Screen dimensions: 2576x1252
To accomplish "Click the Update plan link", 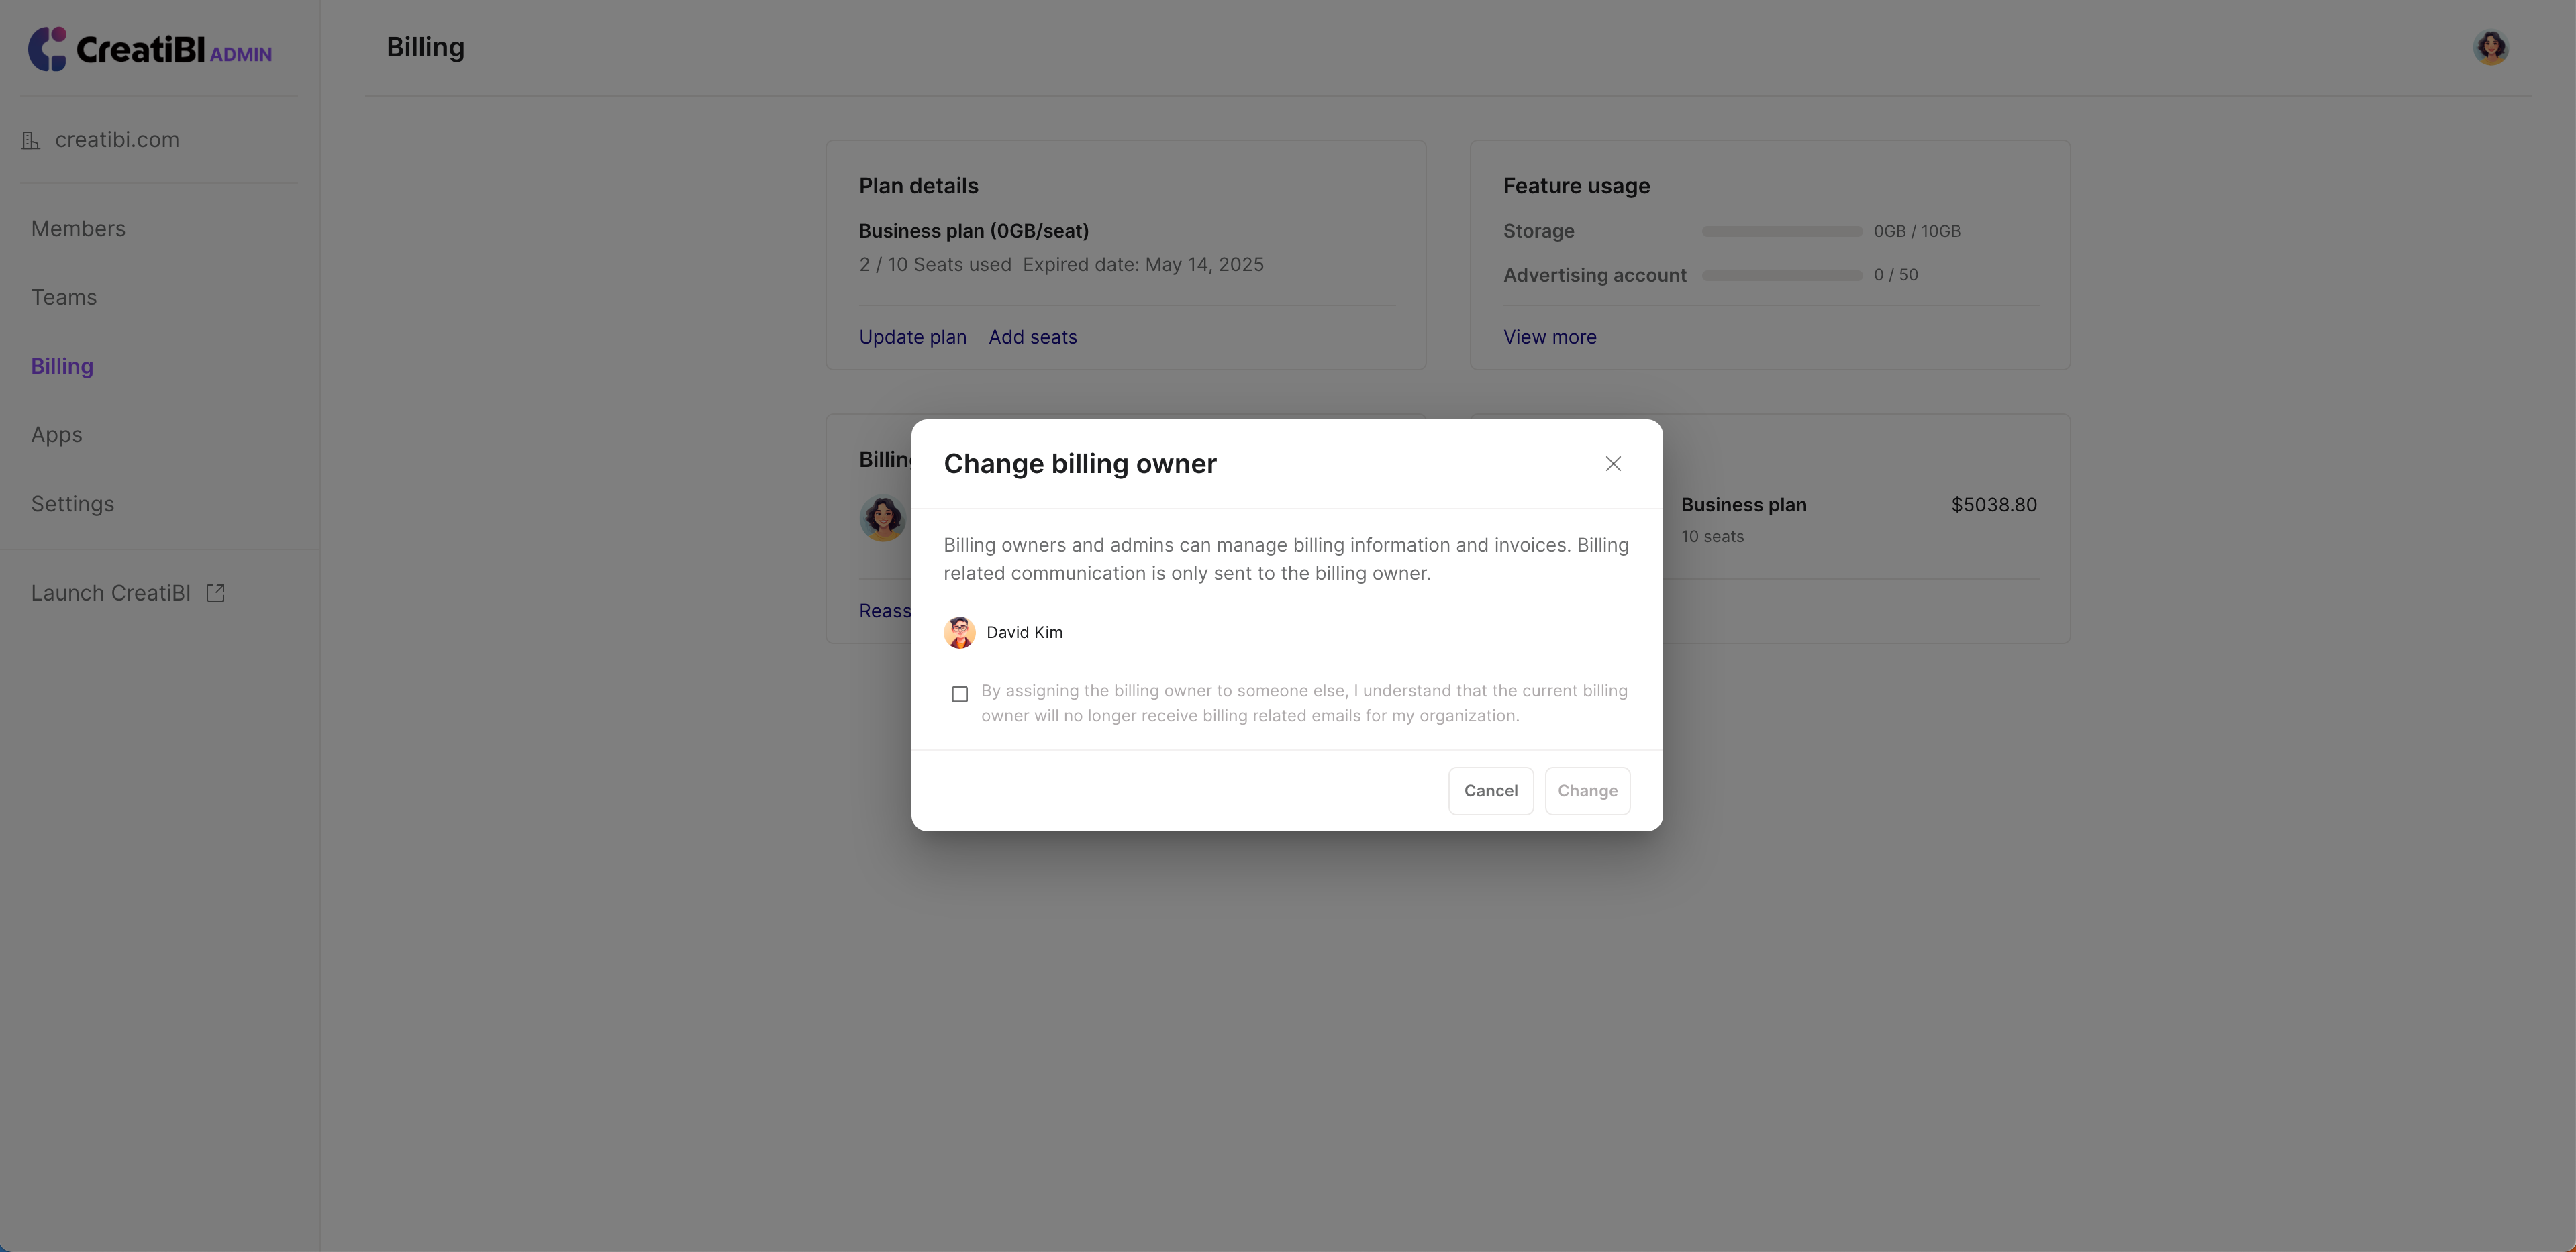I will [x=912, y=337].
